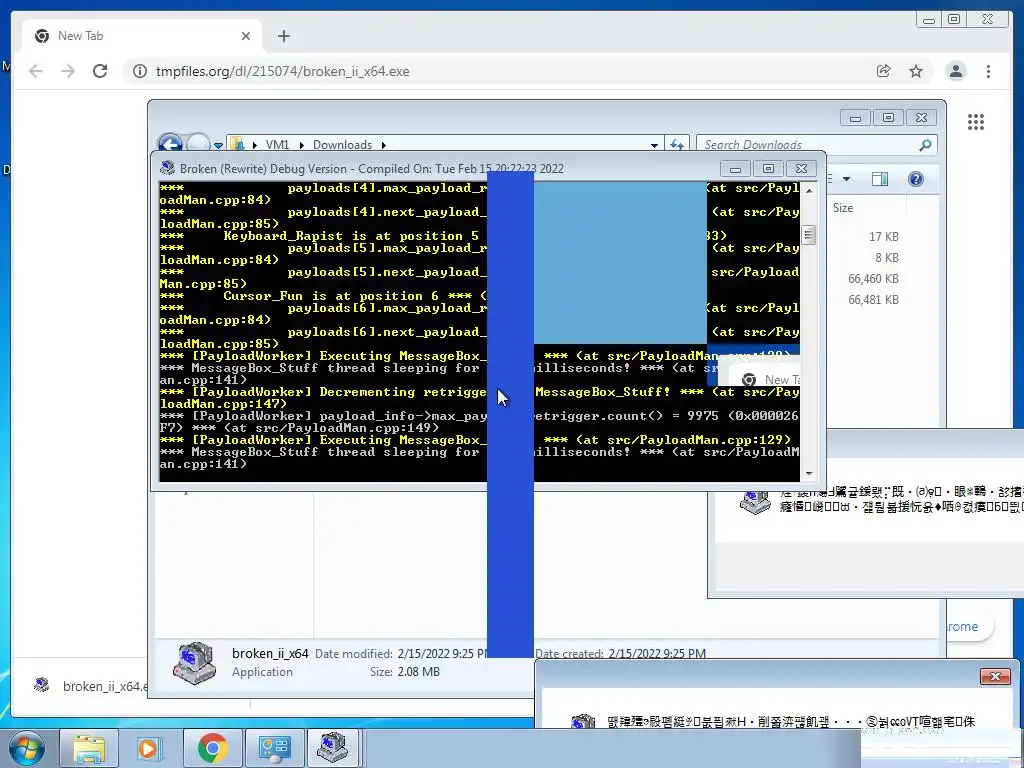Image resolution: width=1024 pixels, height=768 pixels.
Task: Click the Downloads breadcrumb in Explorer
Action: tap(342, 145)
